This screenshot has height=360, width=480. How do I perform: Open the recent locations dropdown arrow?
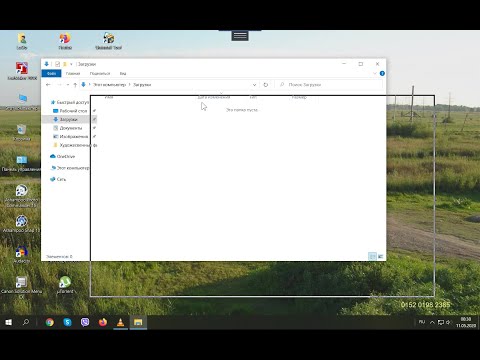pyautogui.click(x=68, y=85)
